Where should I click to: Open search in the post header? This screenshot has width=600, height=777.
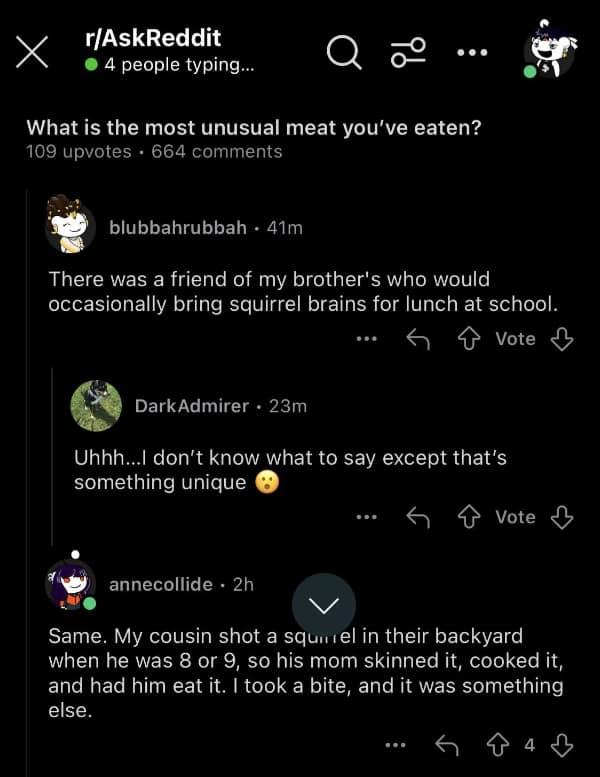click(x=344, y=52)
